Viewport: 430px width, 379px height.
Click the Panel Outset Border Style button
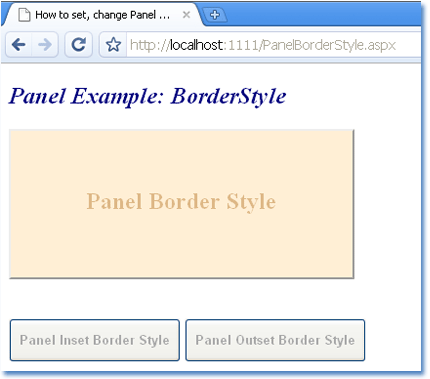[275, 340]
